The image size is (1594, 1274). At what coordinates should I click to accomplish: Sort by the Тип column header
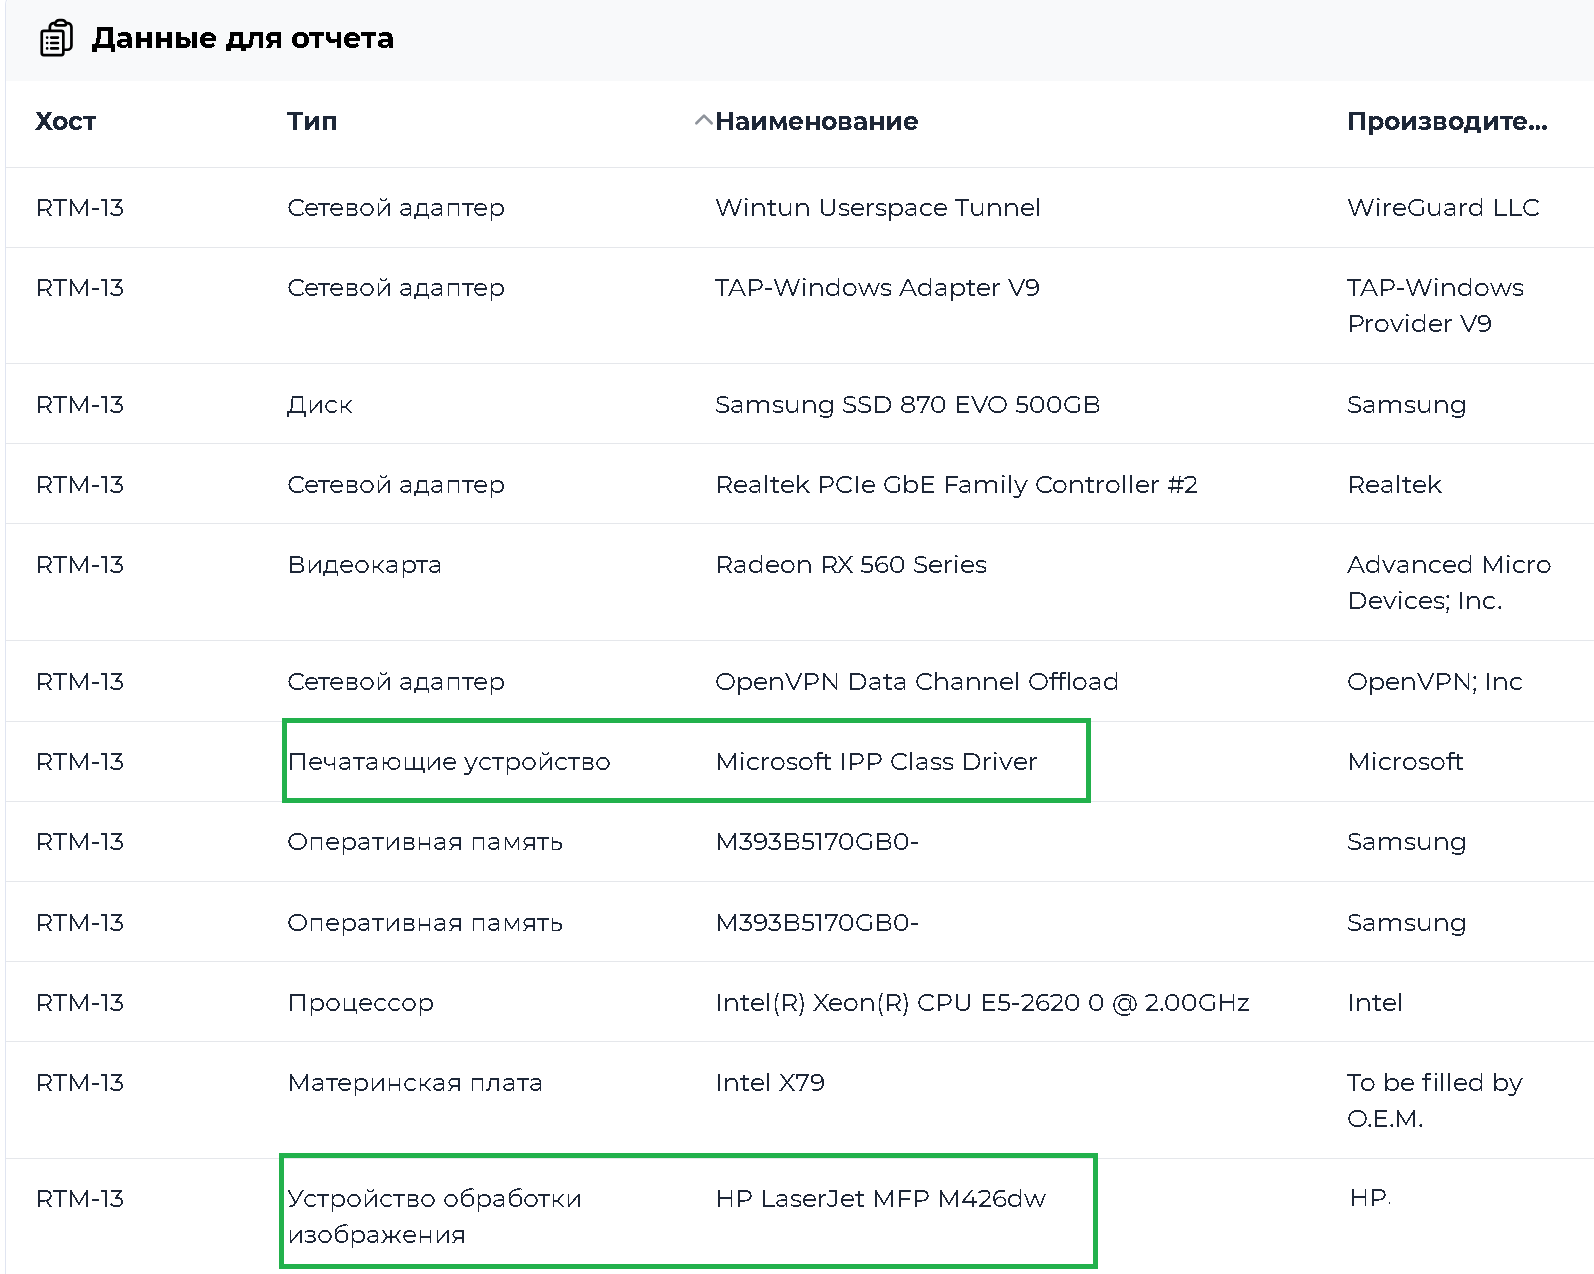coord(312,122)
